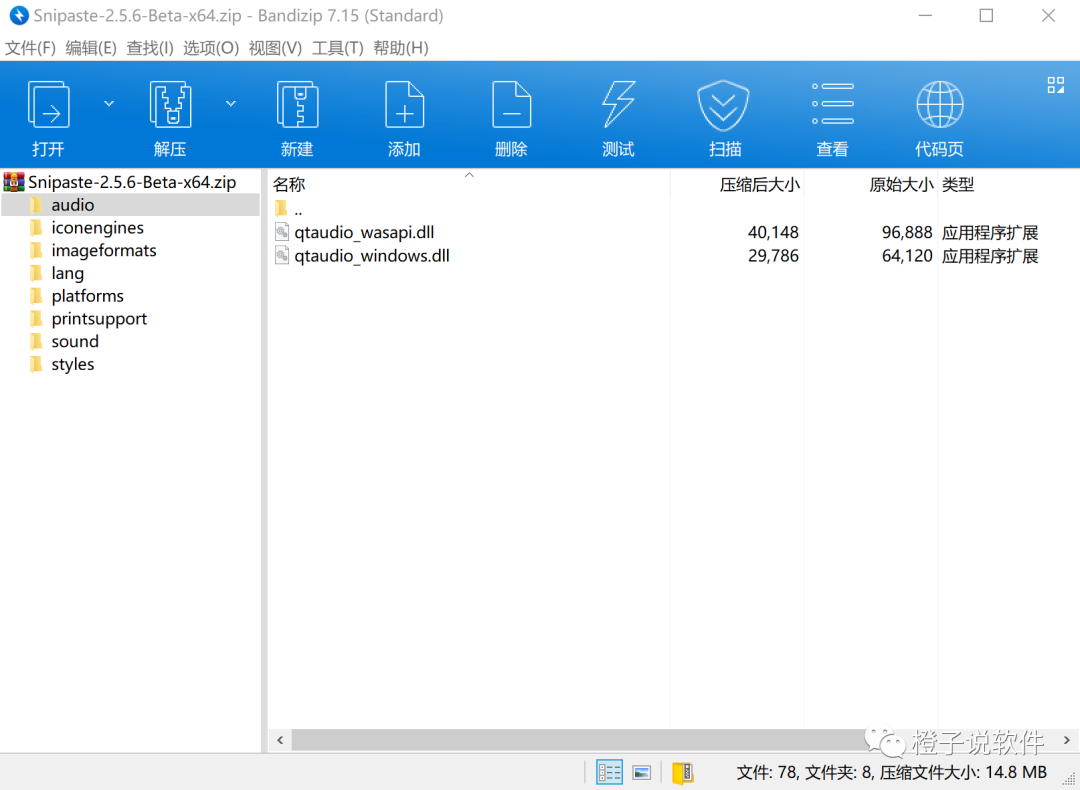Click the left arrow of horizontal scrollbar
The height and width of the screenshot is (790, 1080).
280,740
